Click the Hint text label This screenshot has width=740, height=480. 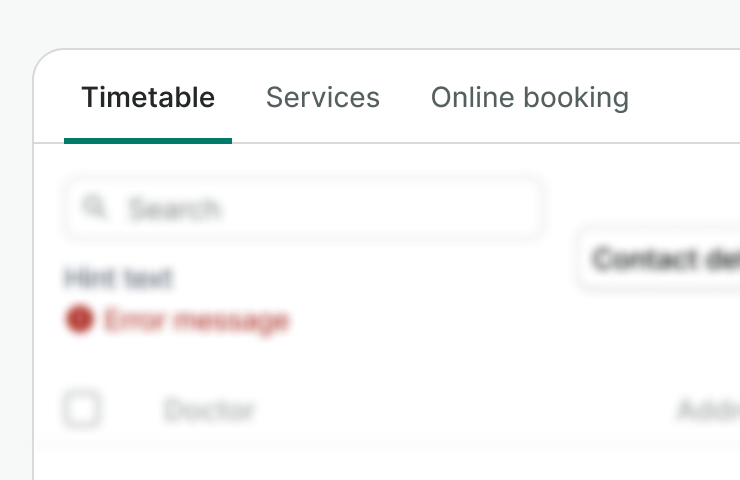tap(118, 278)
